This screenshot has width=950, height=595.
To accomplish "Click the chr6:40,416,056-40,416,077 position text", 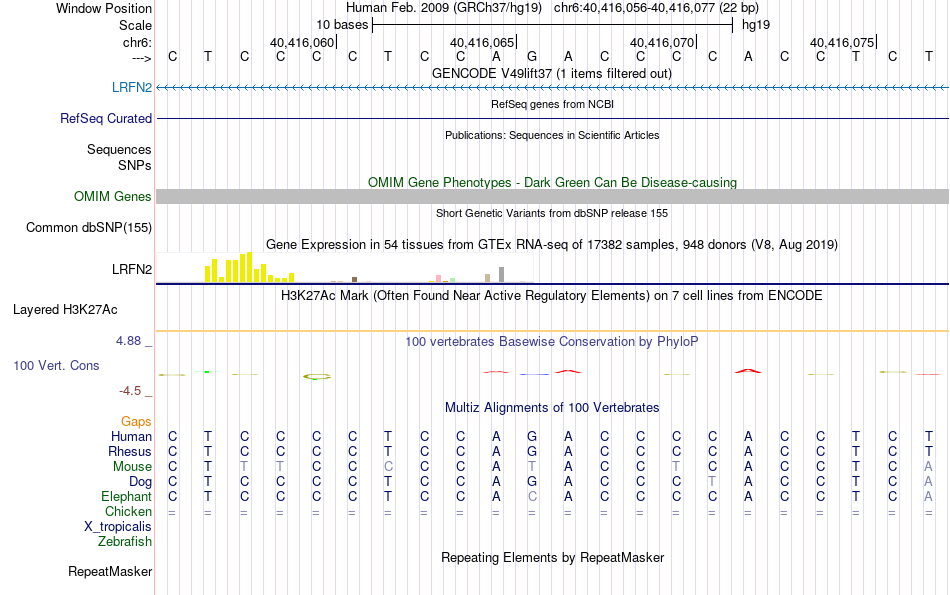I will click(x=656, y=8).
